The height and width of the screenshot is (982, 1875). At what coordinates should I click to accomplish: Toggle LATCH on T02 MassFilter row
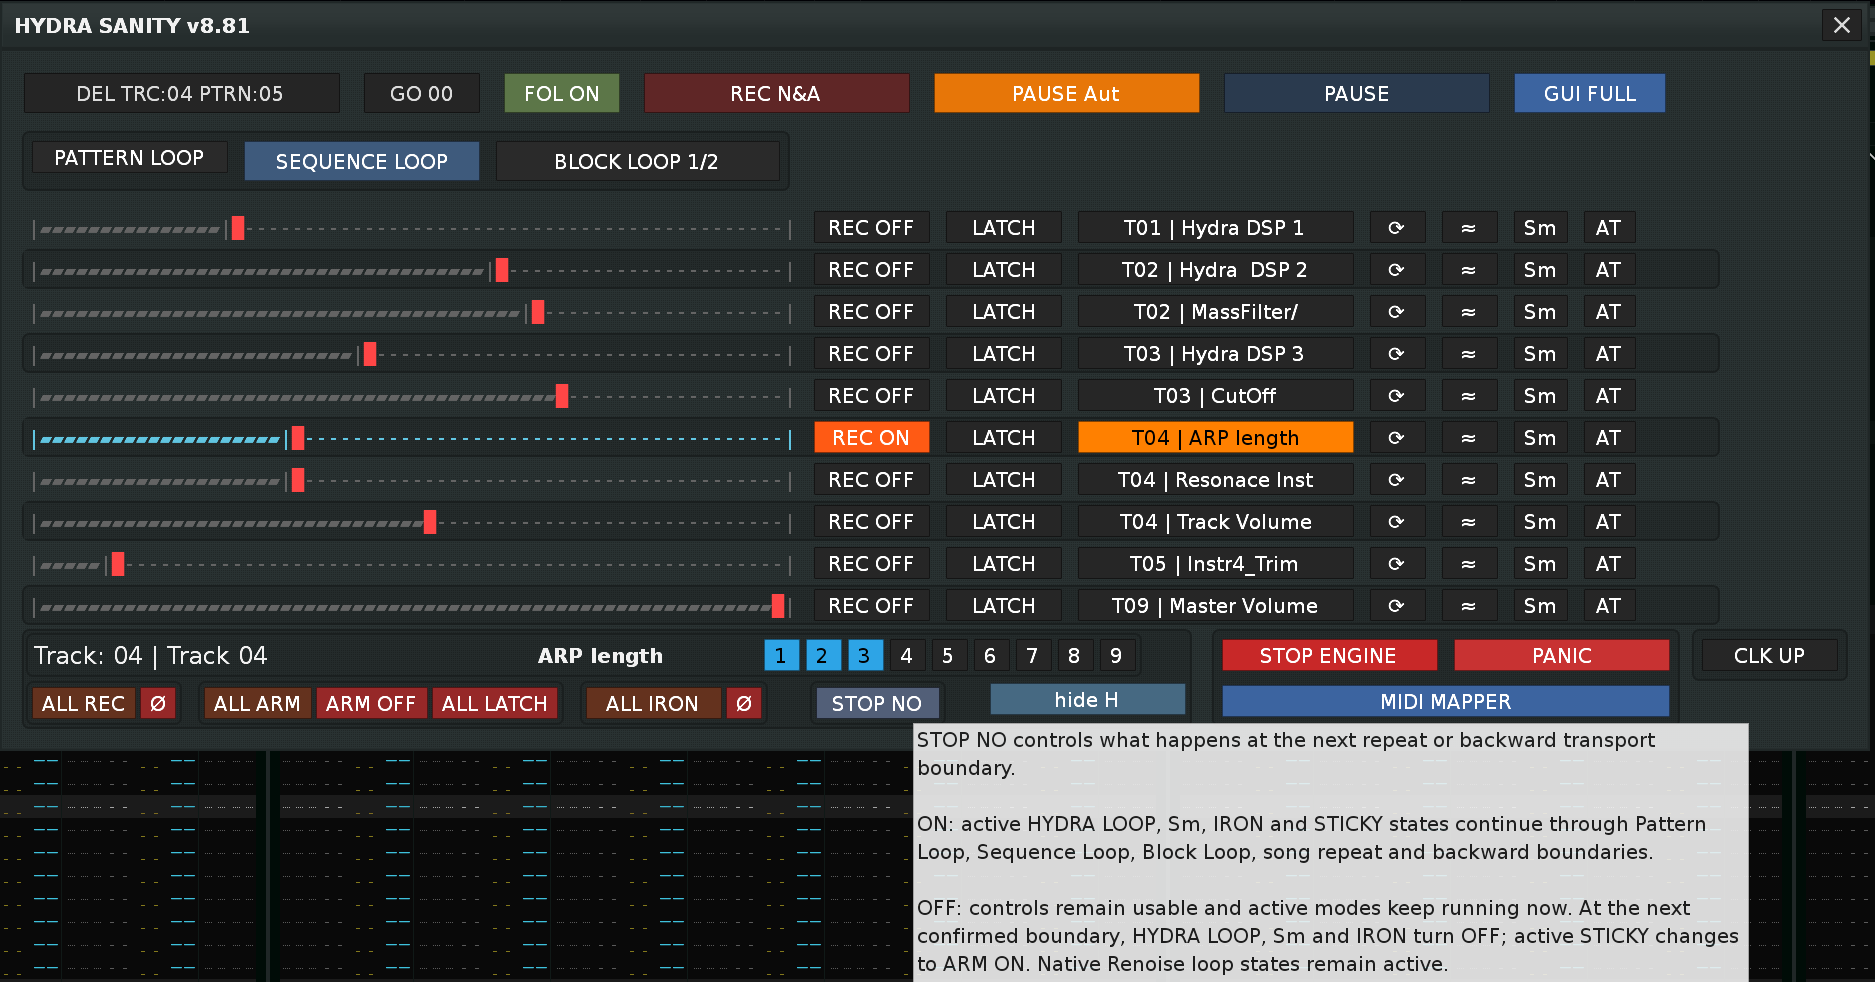click(1004, 312)
